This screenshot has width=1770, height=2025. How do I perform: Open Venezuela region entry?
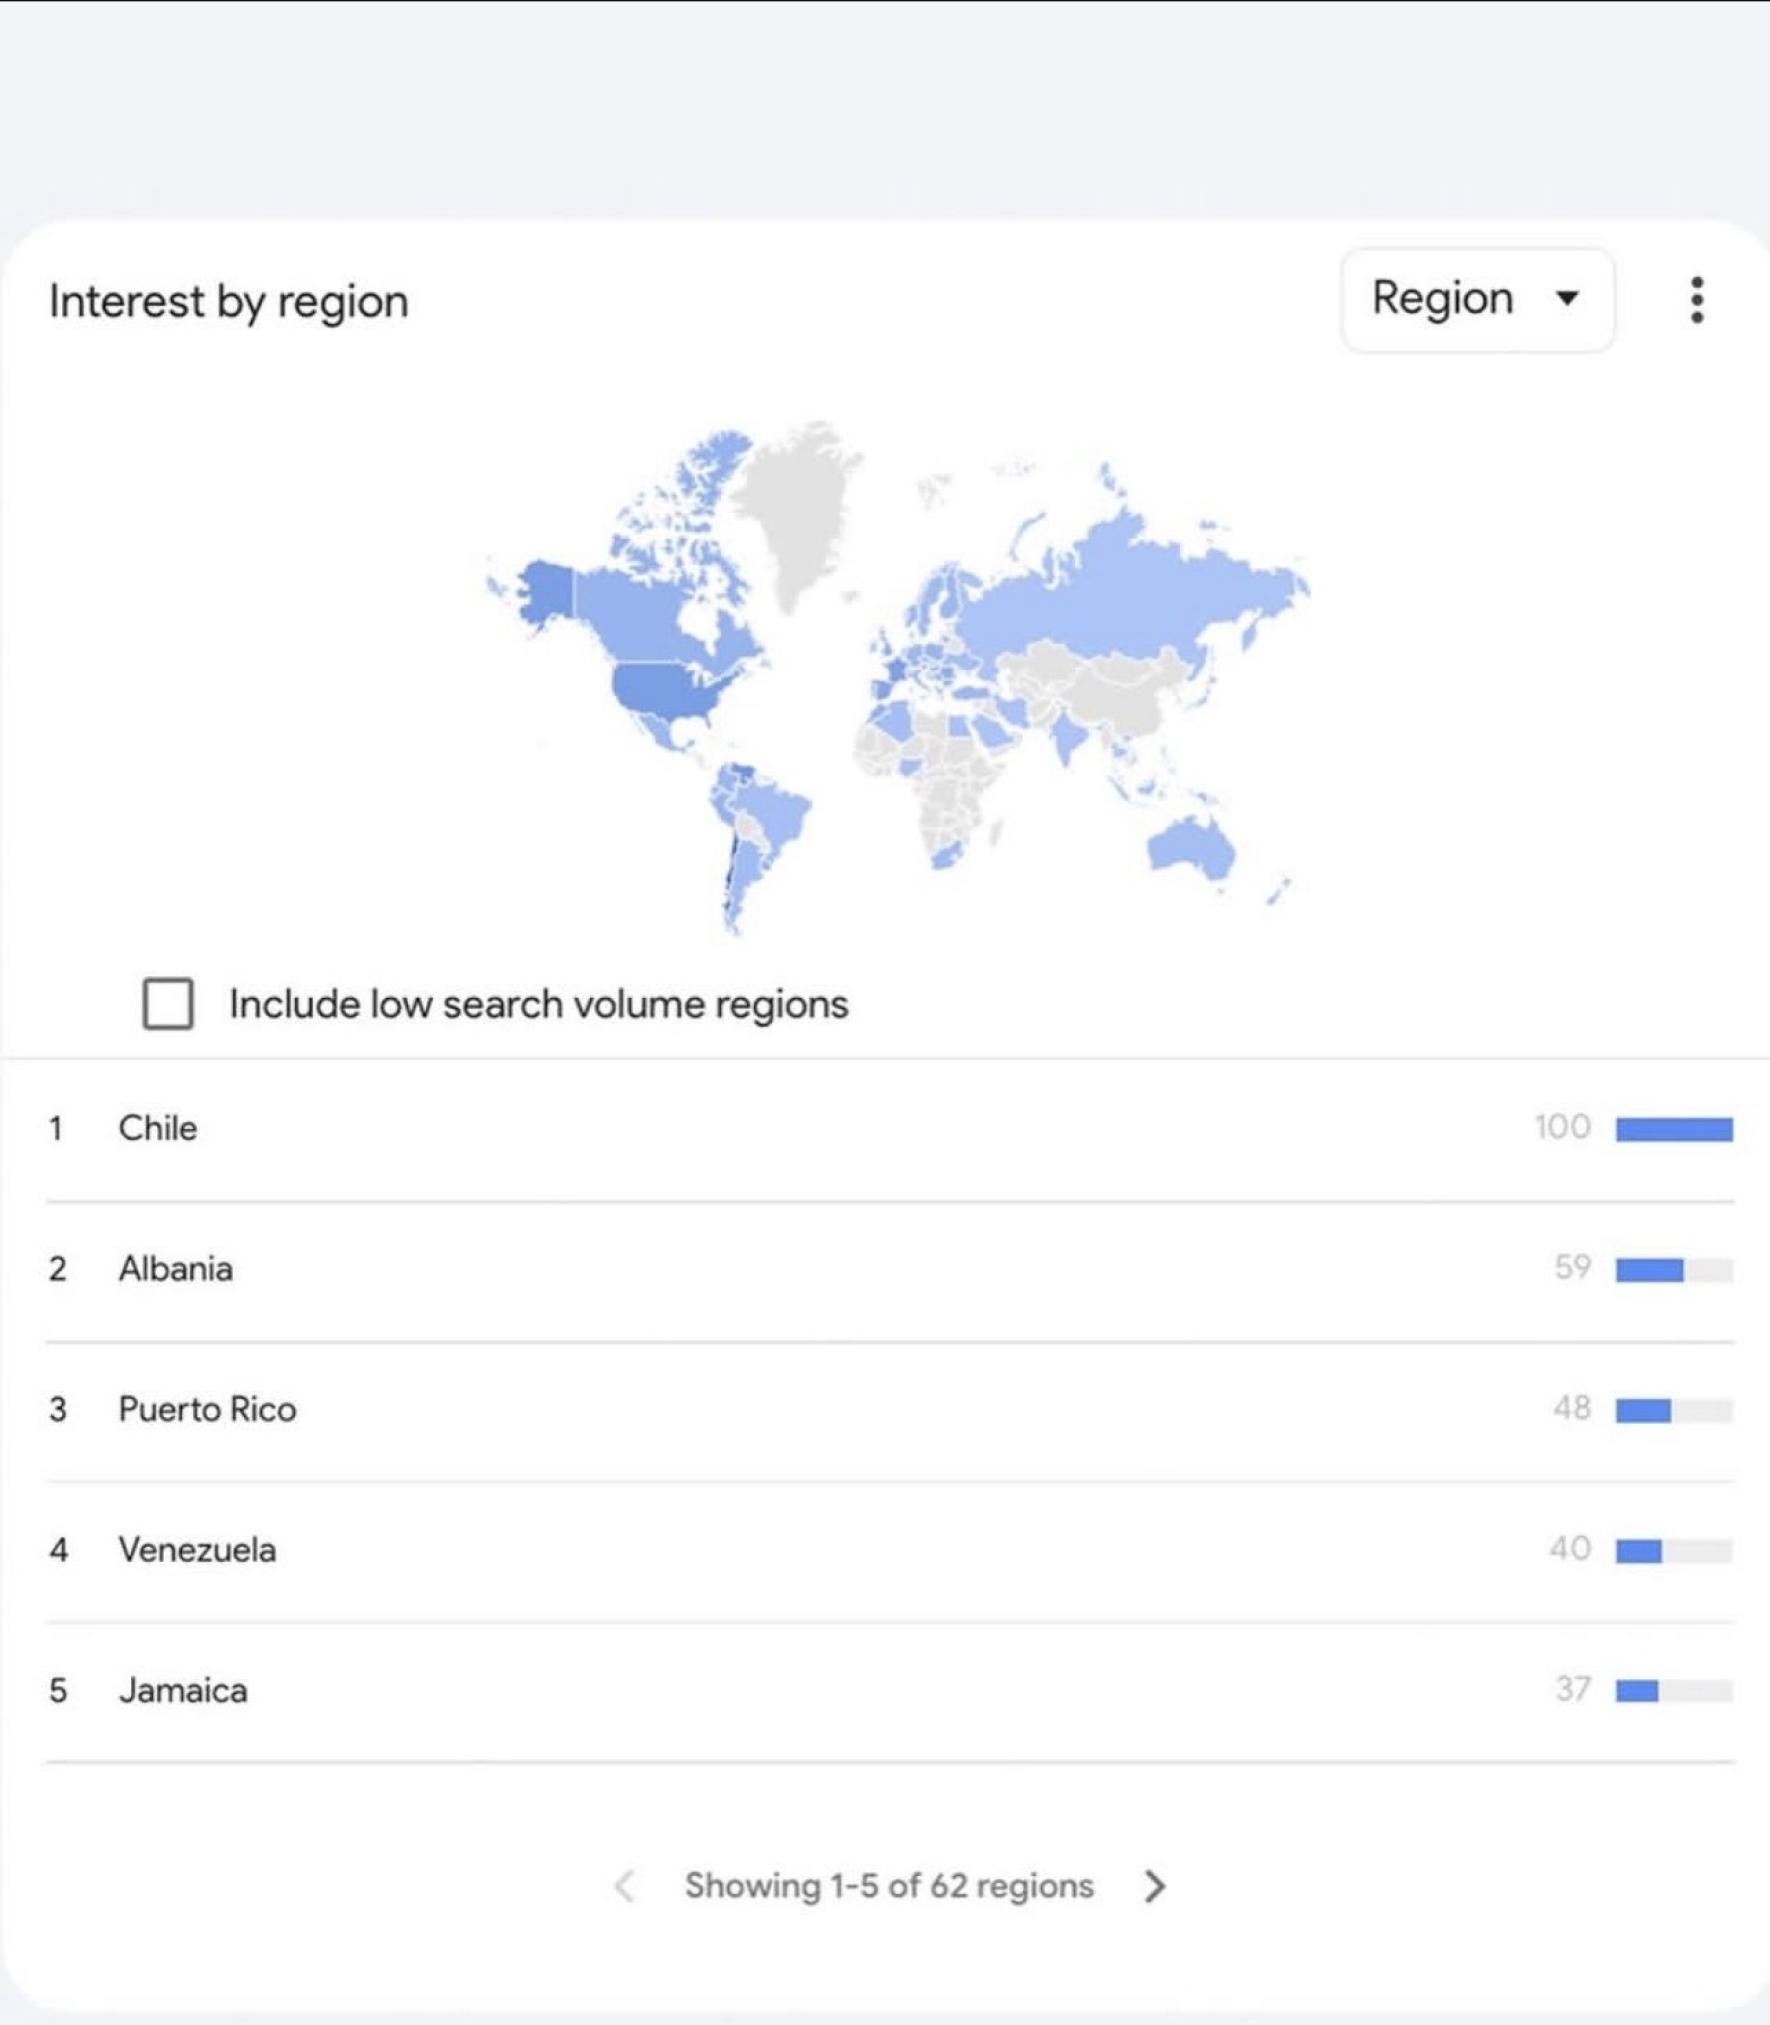coord(890,1550)
